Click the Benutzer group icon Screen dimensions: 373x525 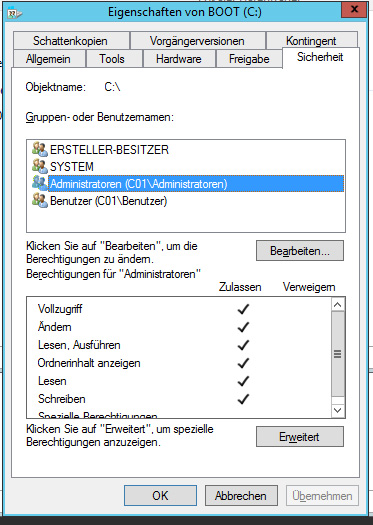pos(40,201)
